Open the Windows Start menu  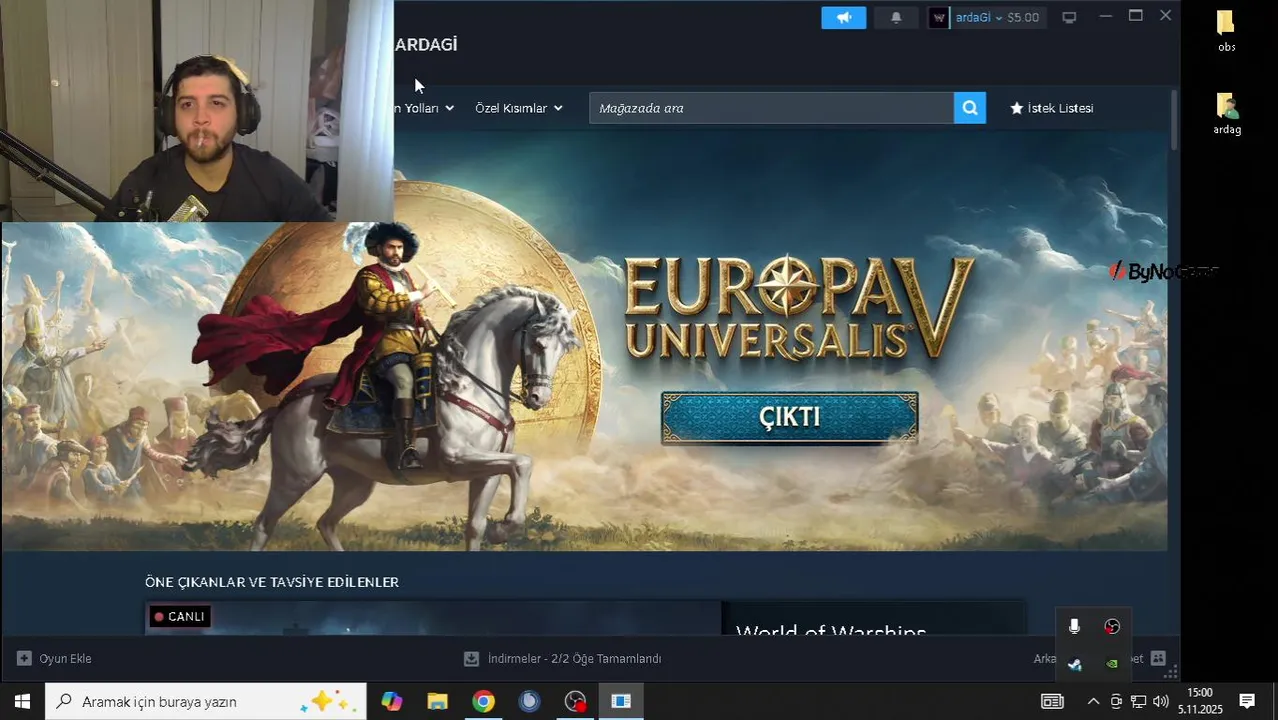pos(22,701)
